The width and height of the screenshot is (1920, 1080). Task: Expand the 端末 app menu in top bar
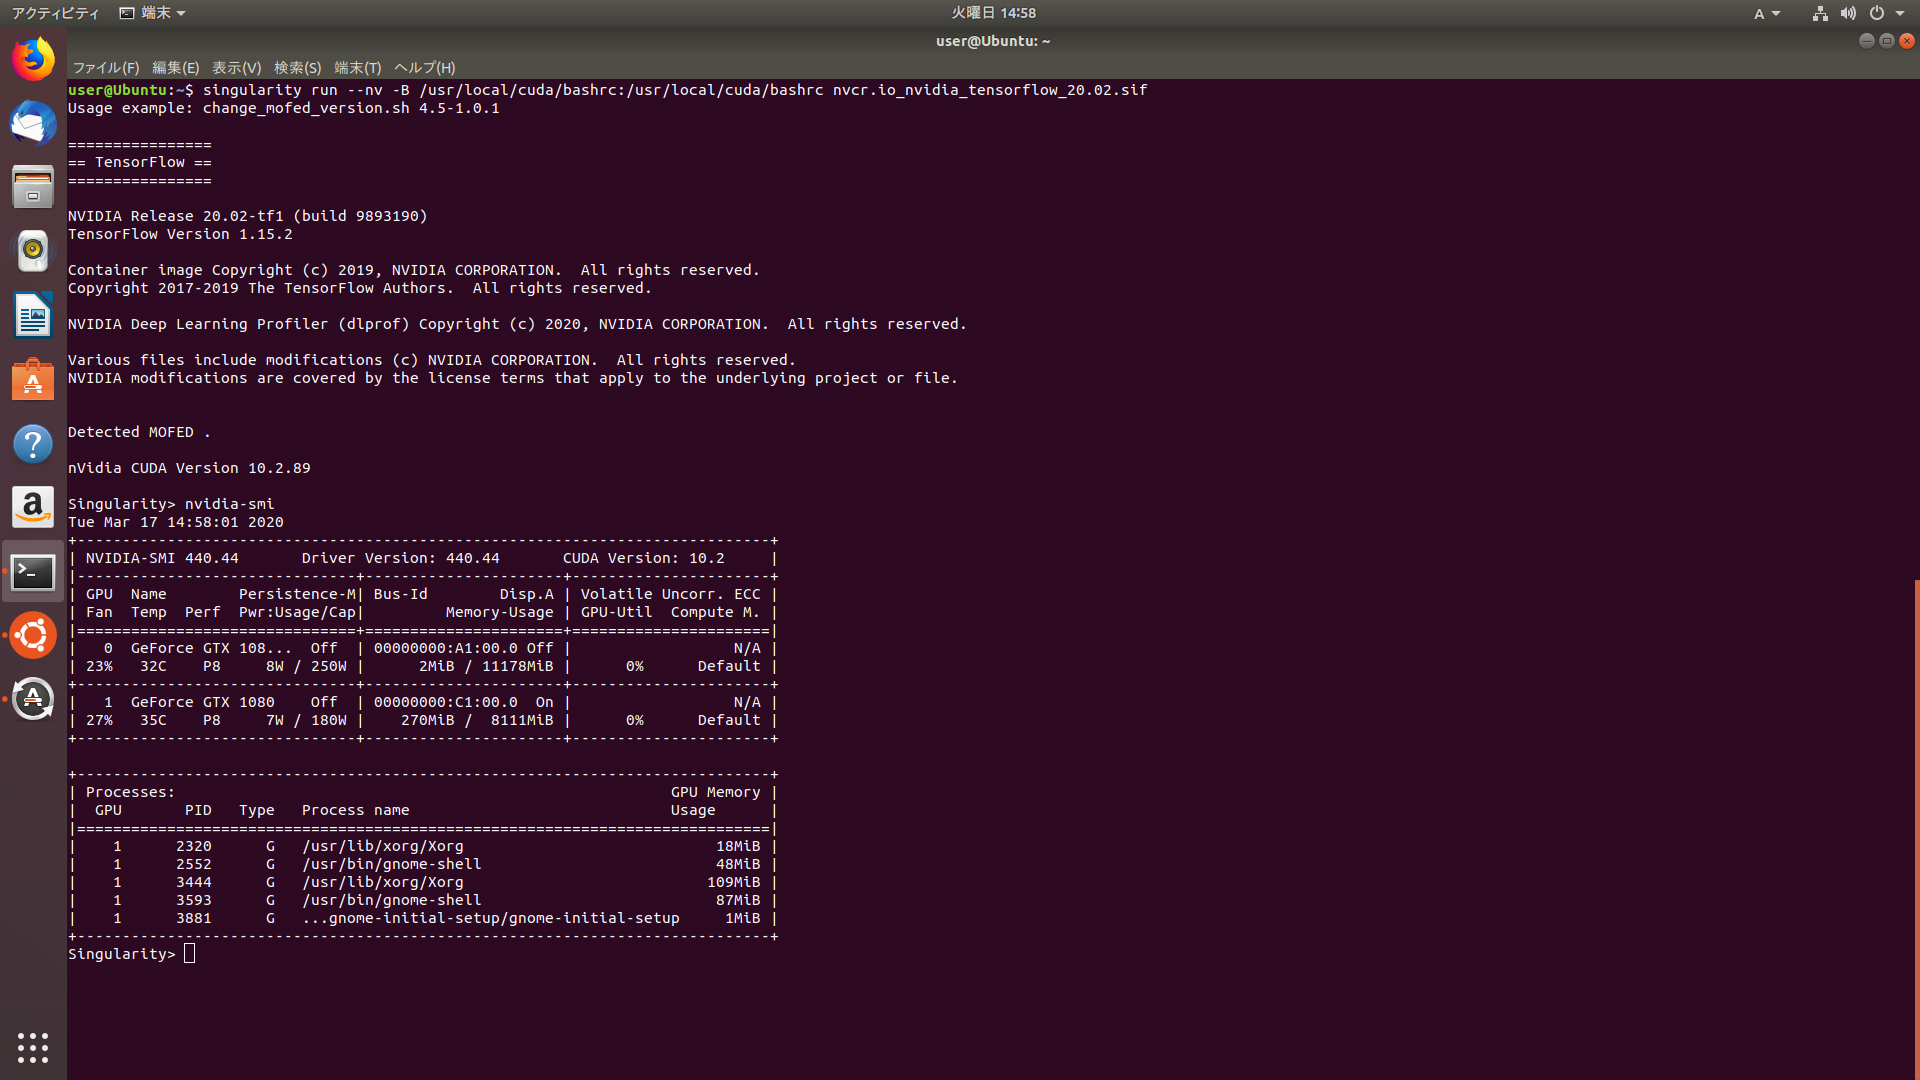153,13
